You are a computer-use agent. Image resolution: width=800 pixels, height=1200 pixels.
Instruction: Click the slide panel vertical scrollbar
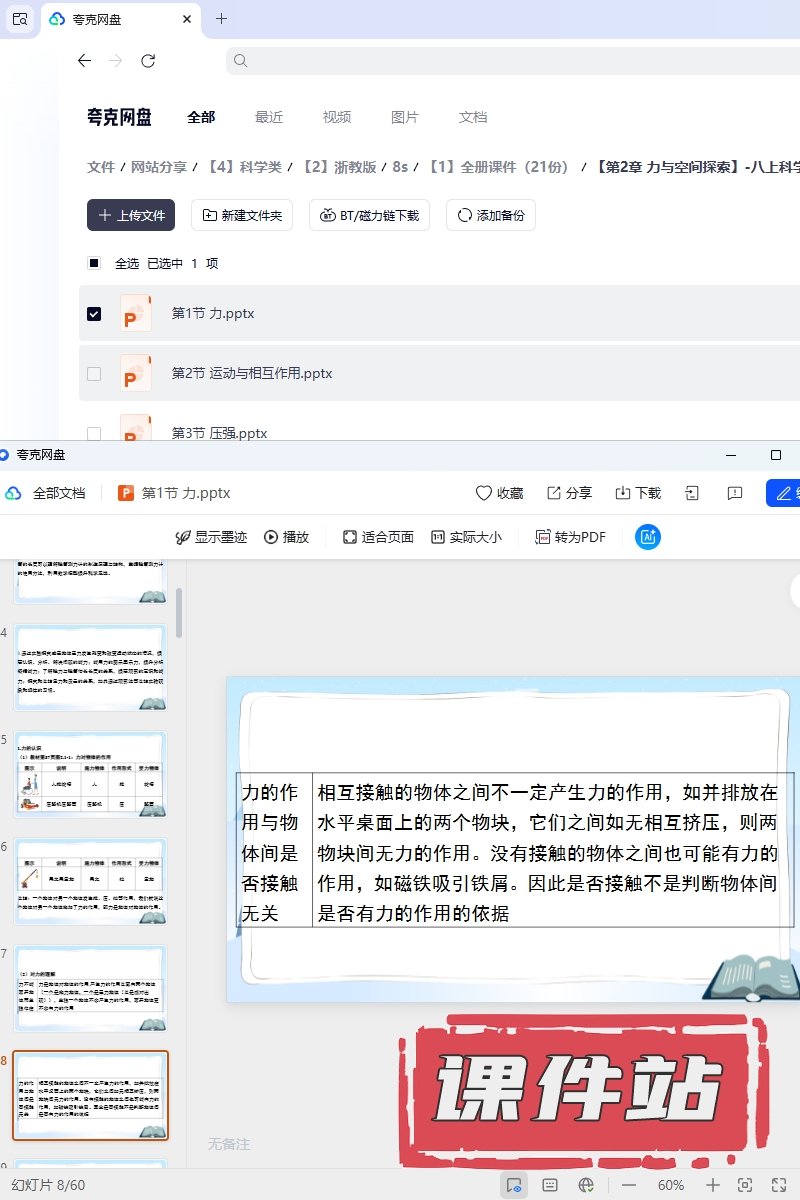[x=179, y=612]
